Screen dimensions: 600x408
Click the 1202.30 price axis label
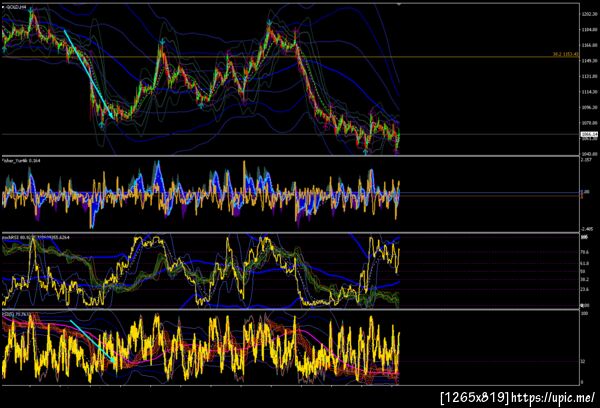tap(589, 14)
